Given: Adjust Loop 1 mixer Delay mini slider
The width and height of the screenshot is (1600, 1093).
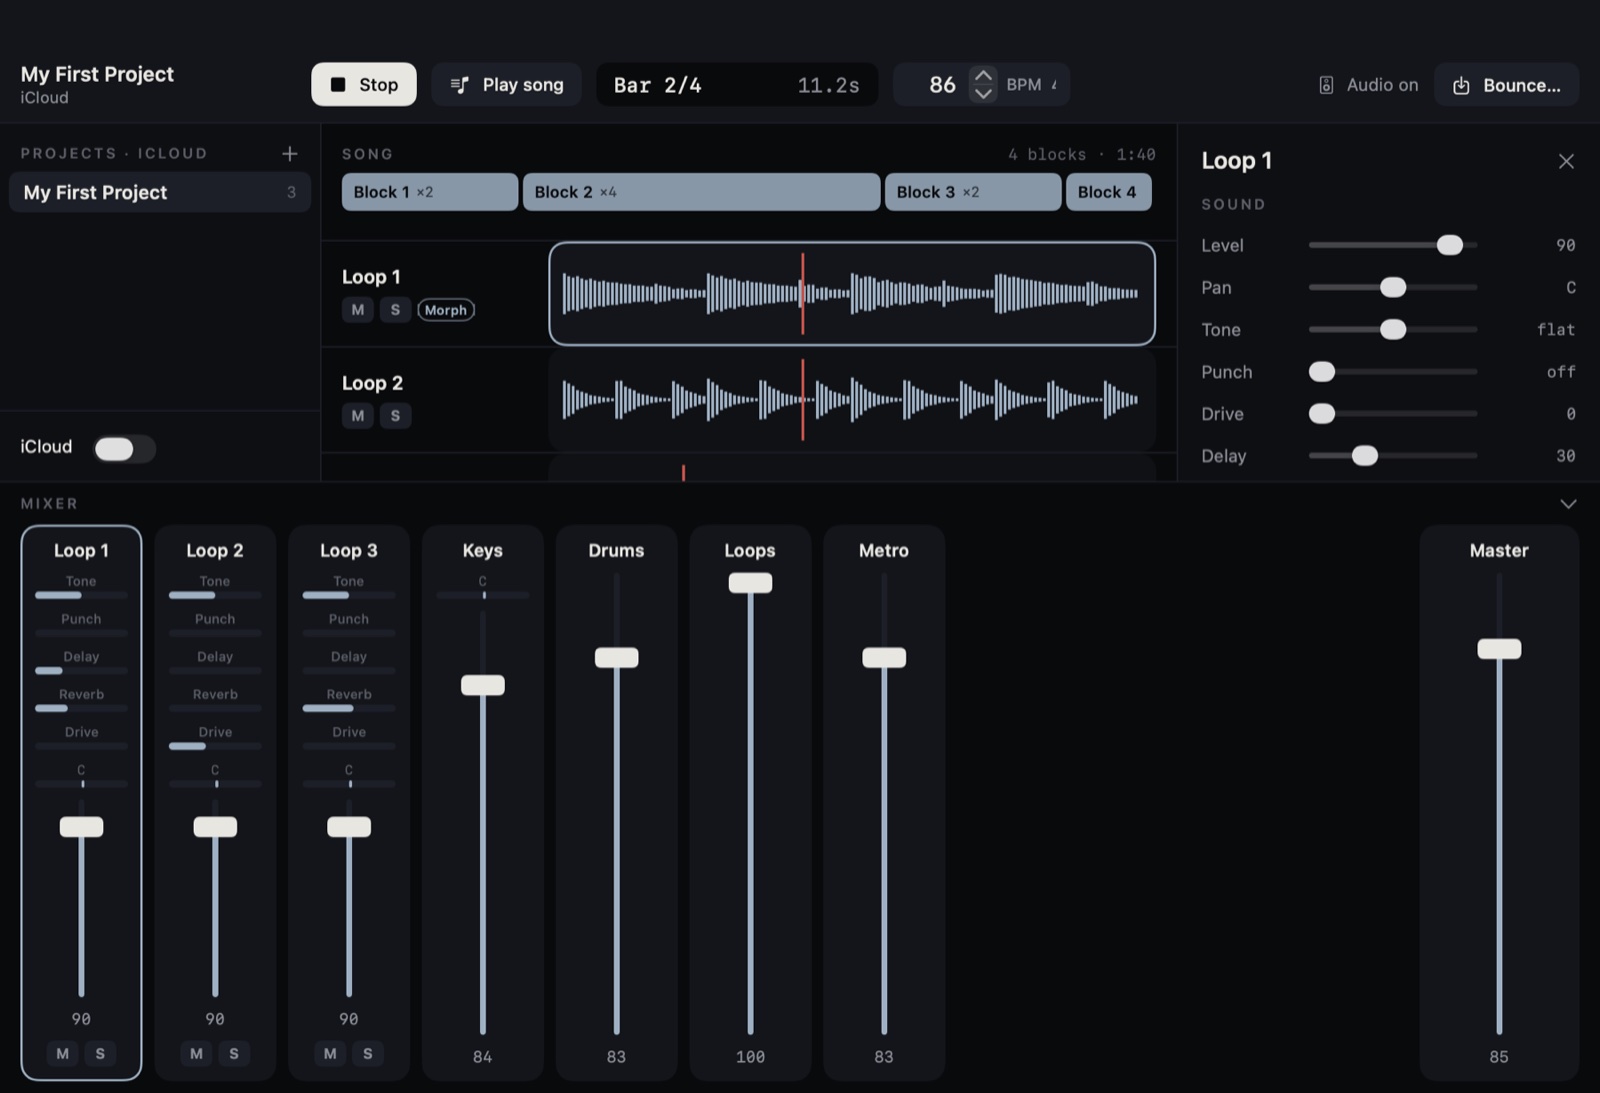Looking at the screenshot, I should (x=81, y=670).
